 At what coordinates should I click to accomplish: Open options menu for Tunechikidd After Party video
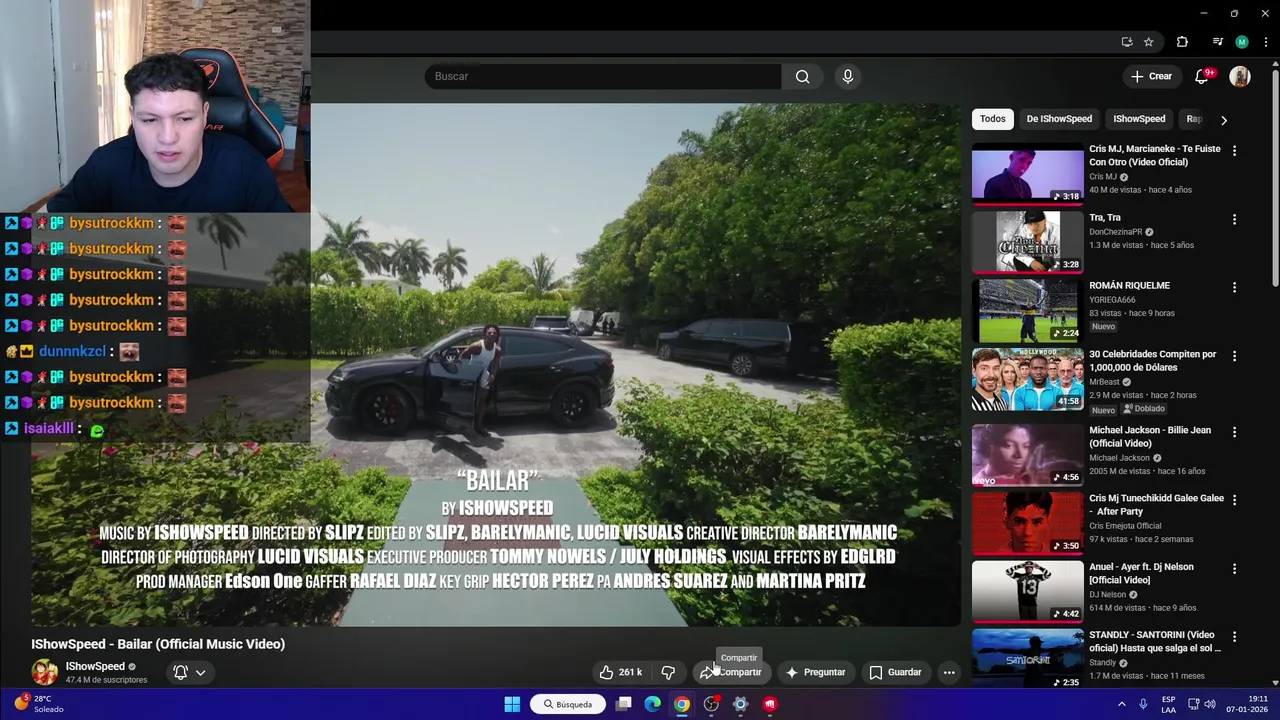[1234, 500]
